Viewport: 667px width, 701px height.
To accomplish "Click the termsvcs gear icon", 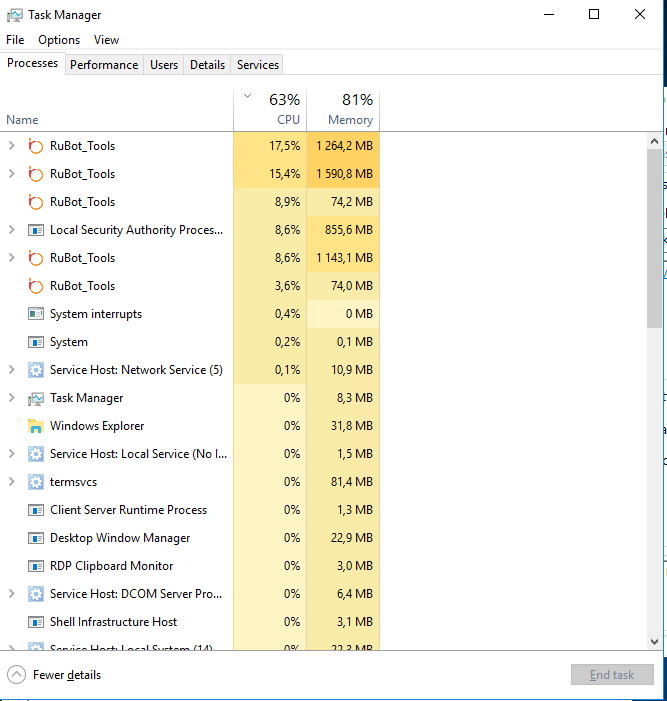I will [36, 482].
